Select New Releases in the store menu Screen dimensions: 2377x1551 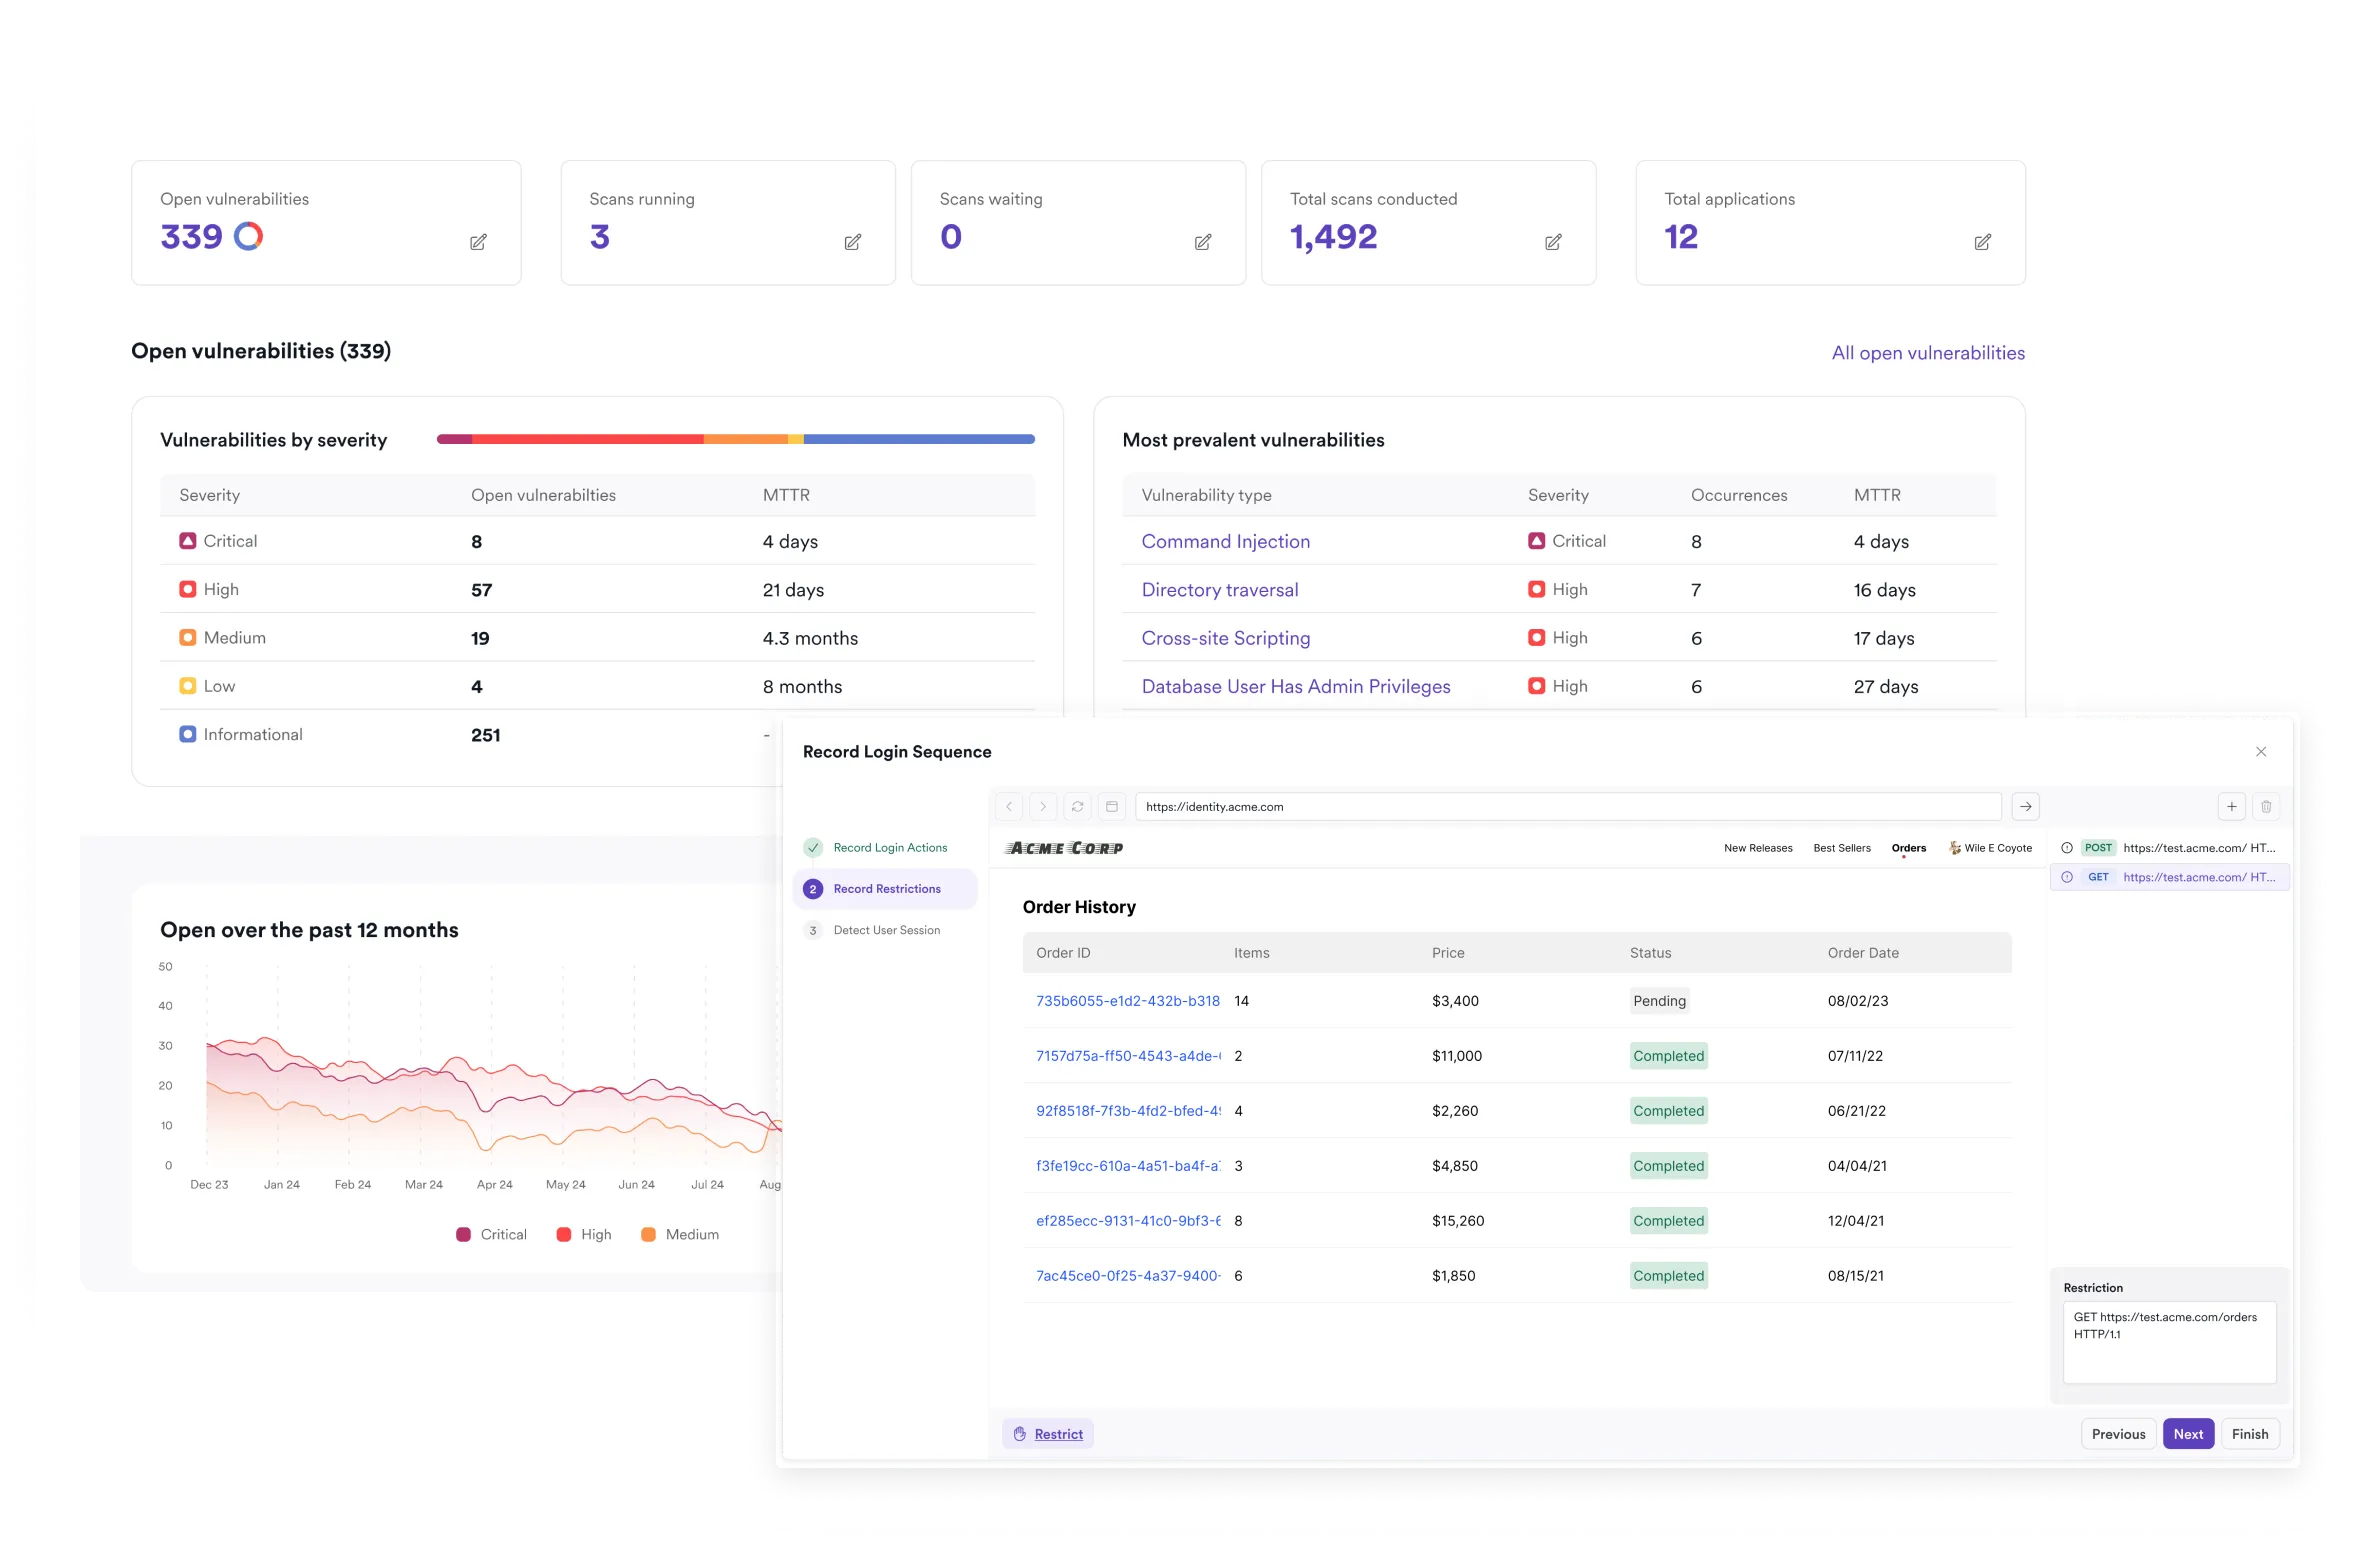pos(1758,847)
